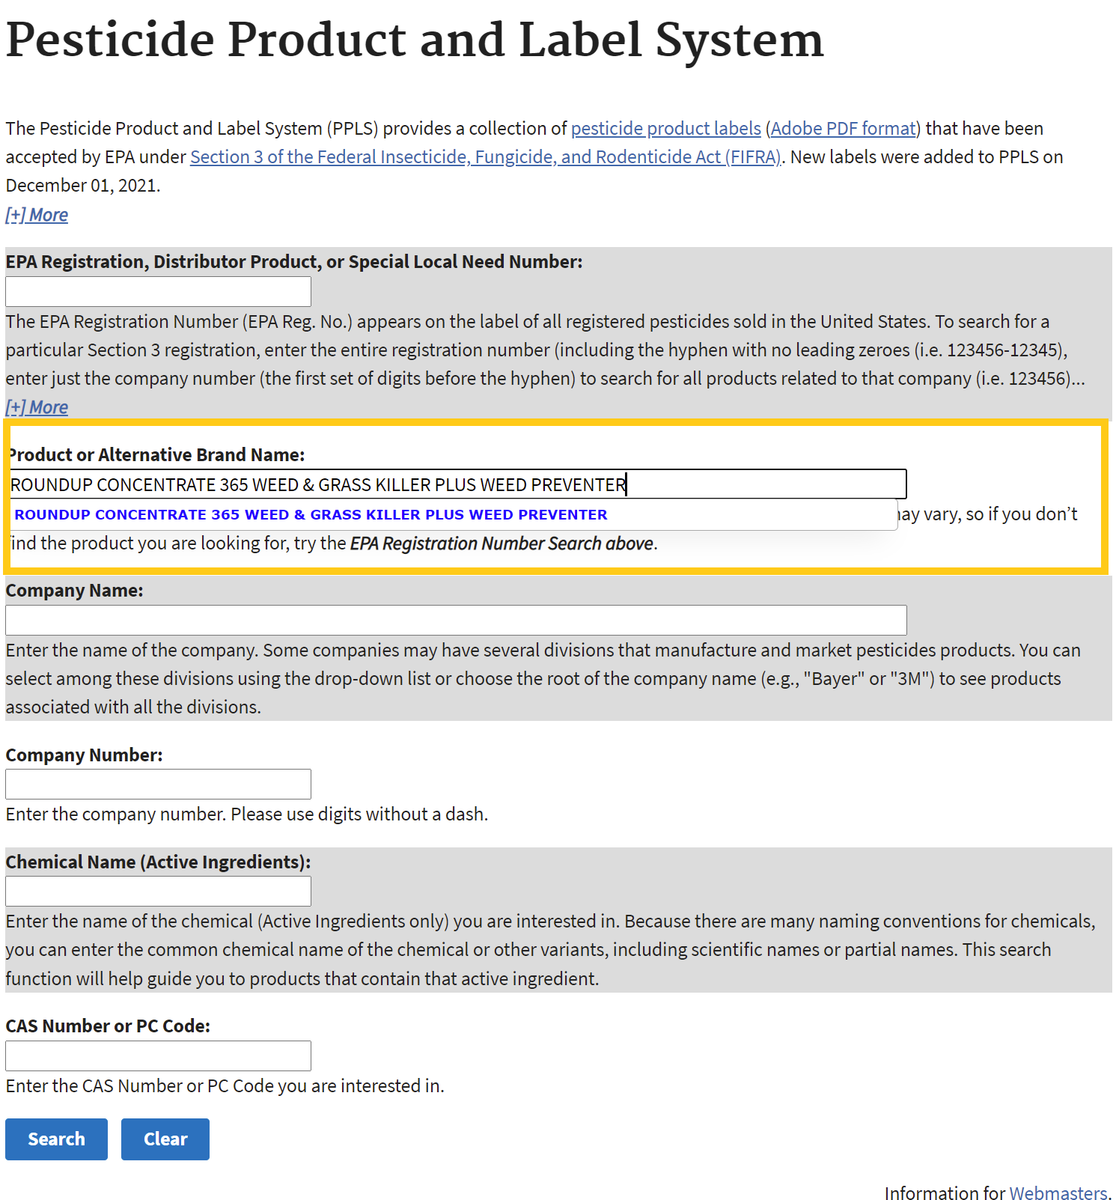Viewport: 1119px width, 1200px height.
Task: Click the EPA Registration Number input box
Action: [x=158, y=292]
